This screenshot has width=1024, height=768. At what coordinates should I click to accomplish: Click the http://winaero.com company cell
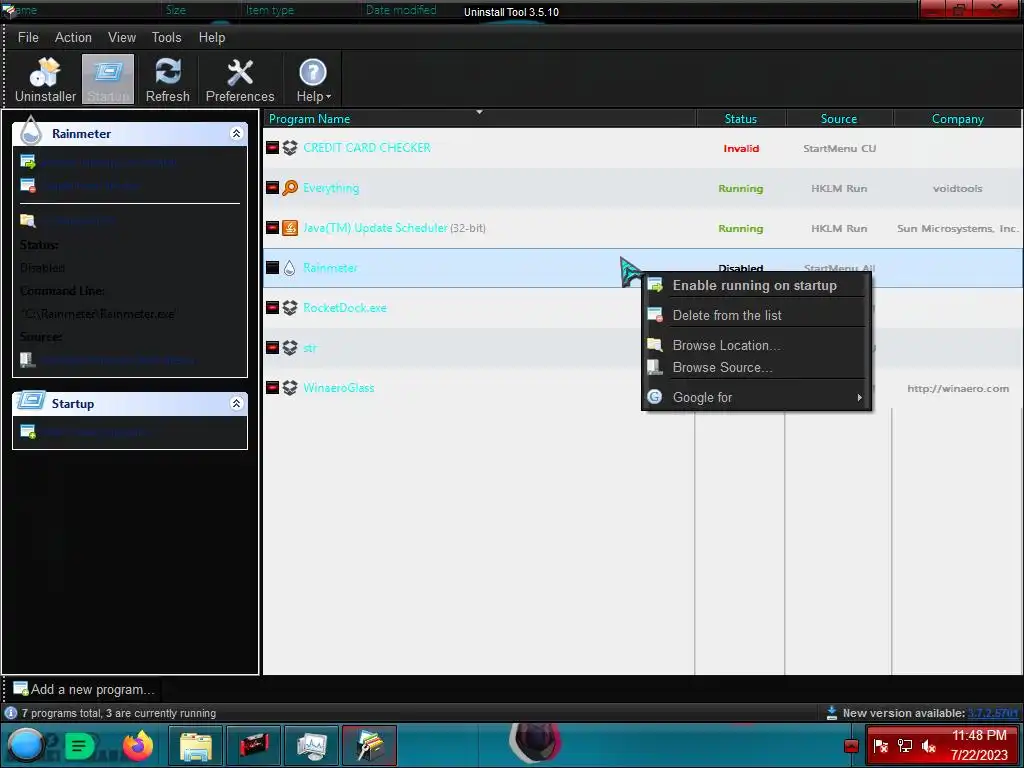[958, 389]
